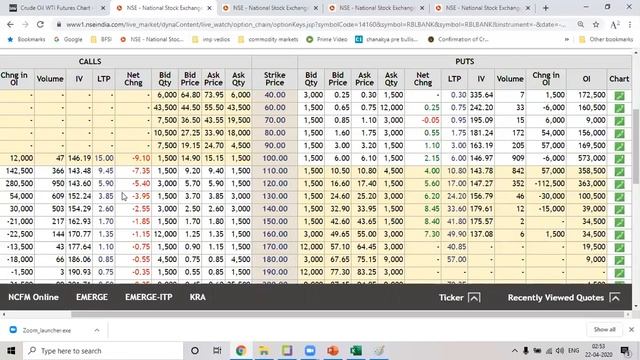Open Prime Video bookmark
This screenshot has height=360, width=640.
tap(327, 40)
